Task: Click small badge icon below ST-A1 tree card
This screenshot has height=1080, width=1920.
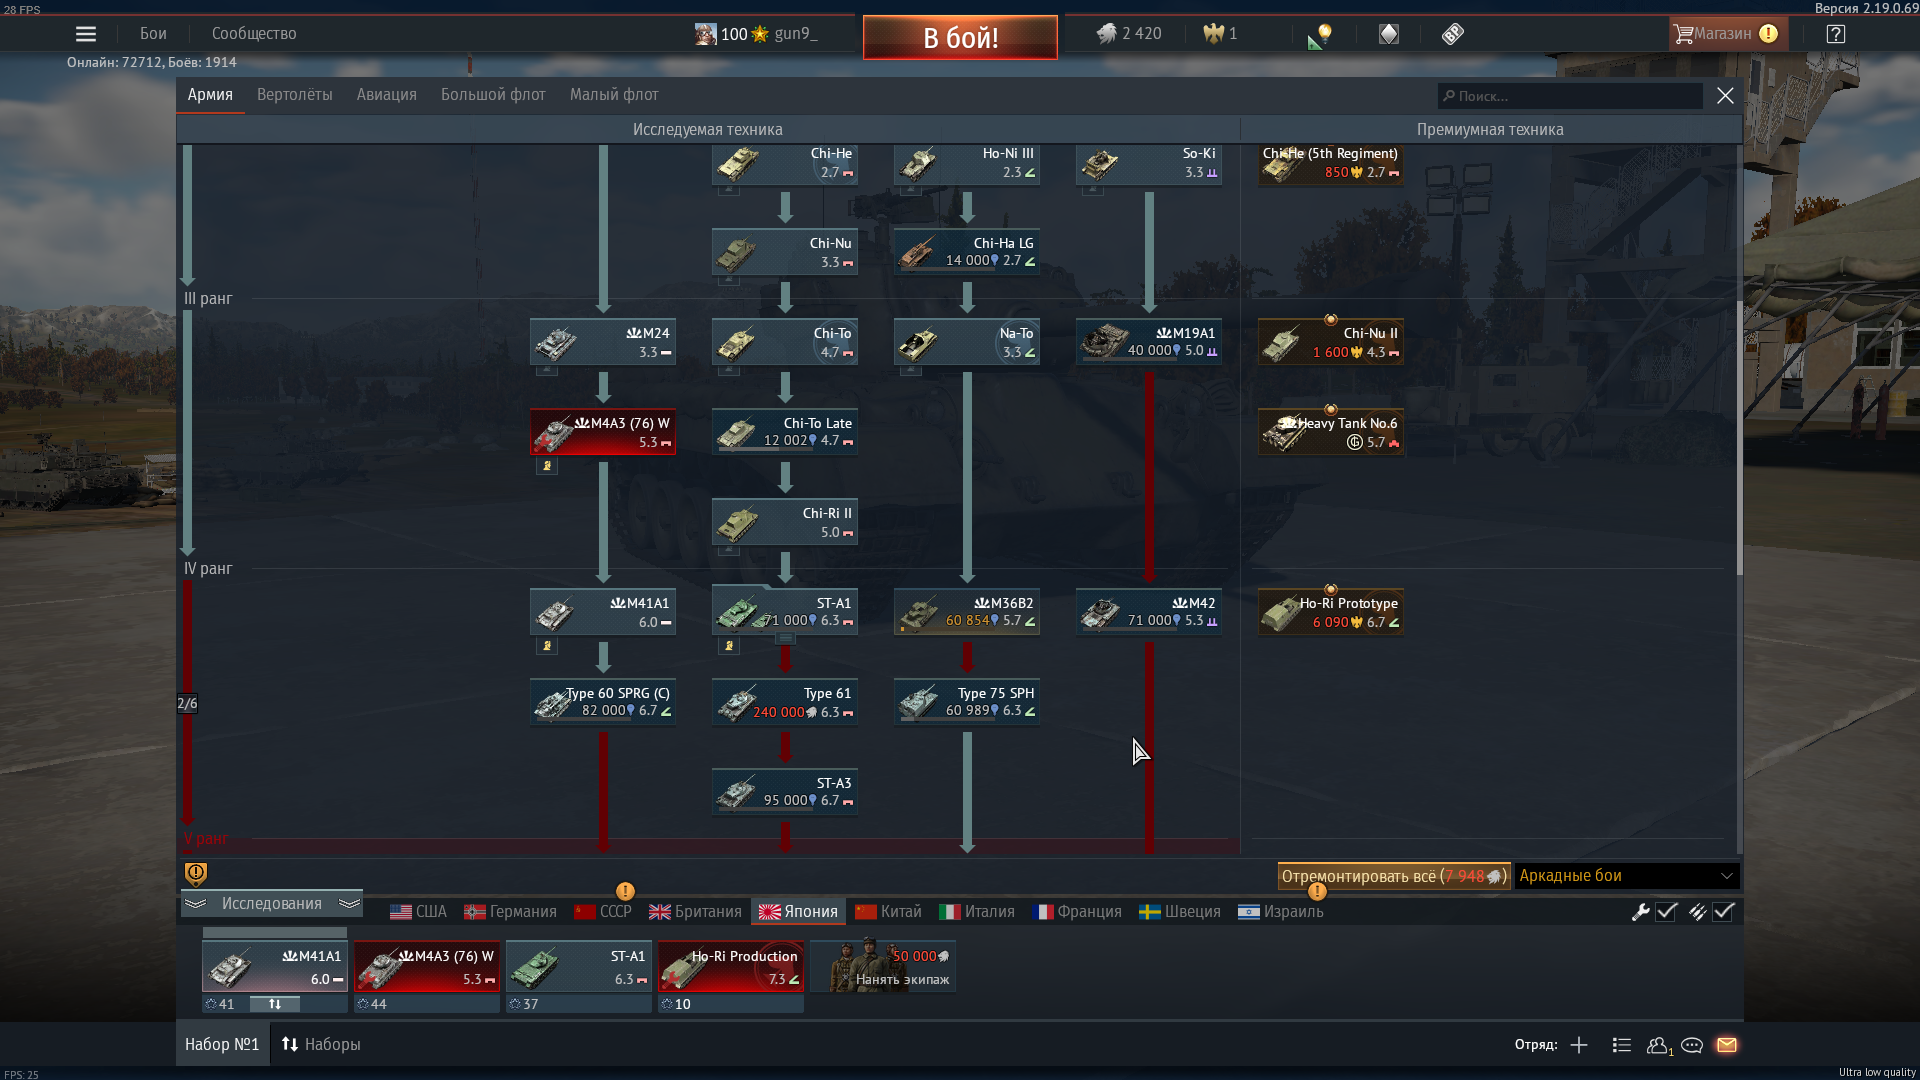Action: [729, 646]
